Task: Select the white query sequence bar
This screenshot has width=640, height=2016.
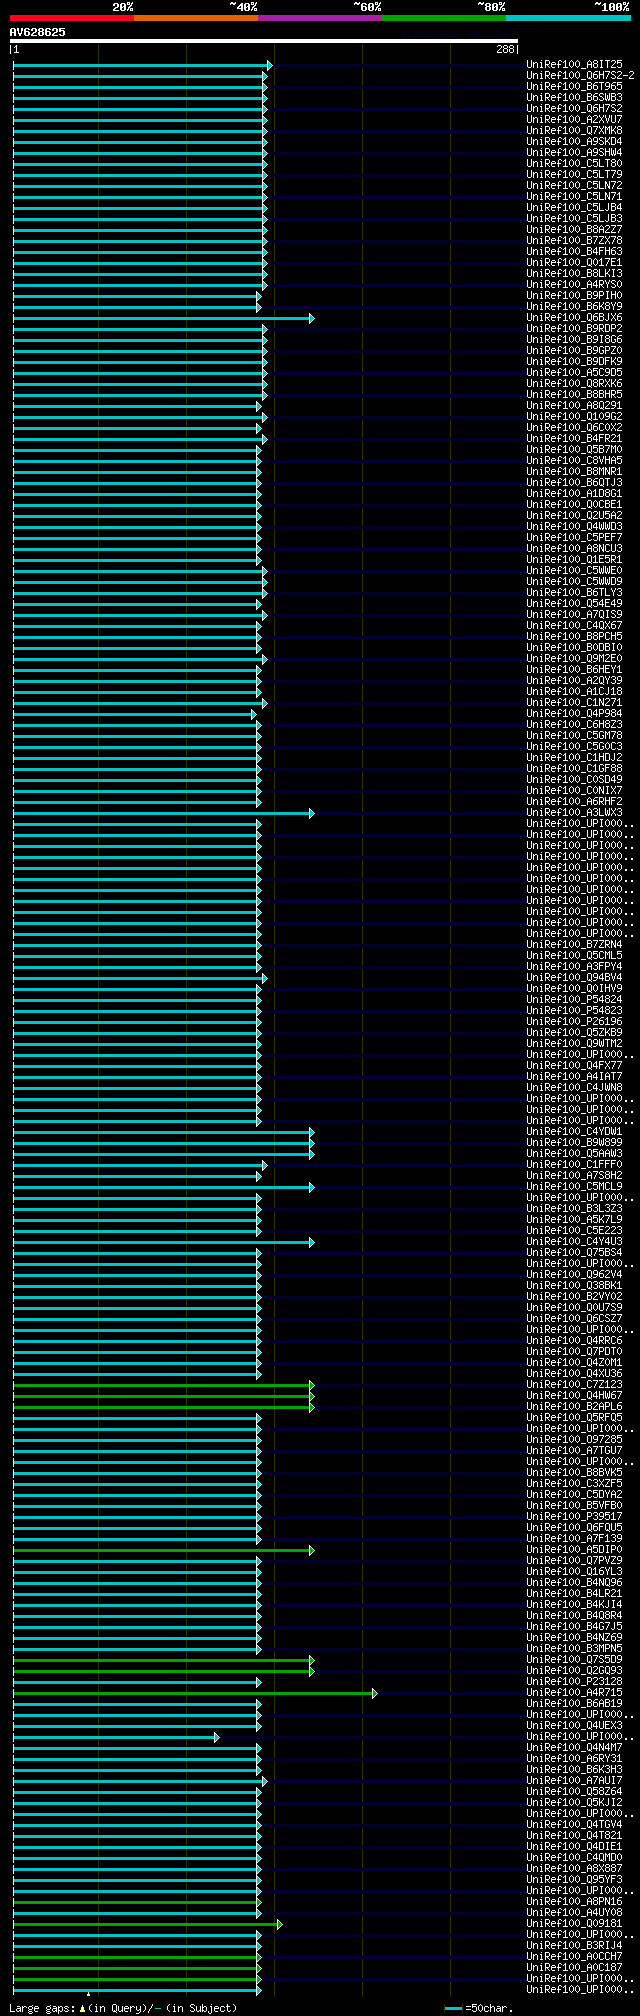Action: tap(264, 41)
